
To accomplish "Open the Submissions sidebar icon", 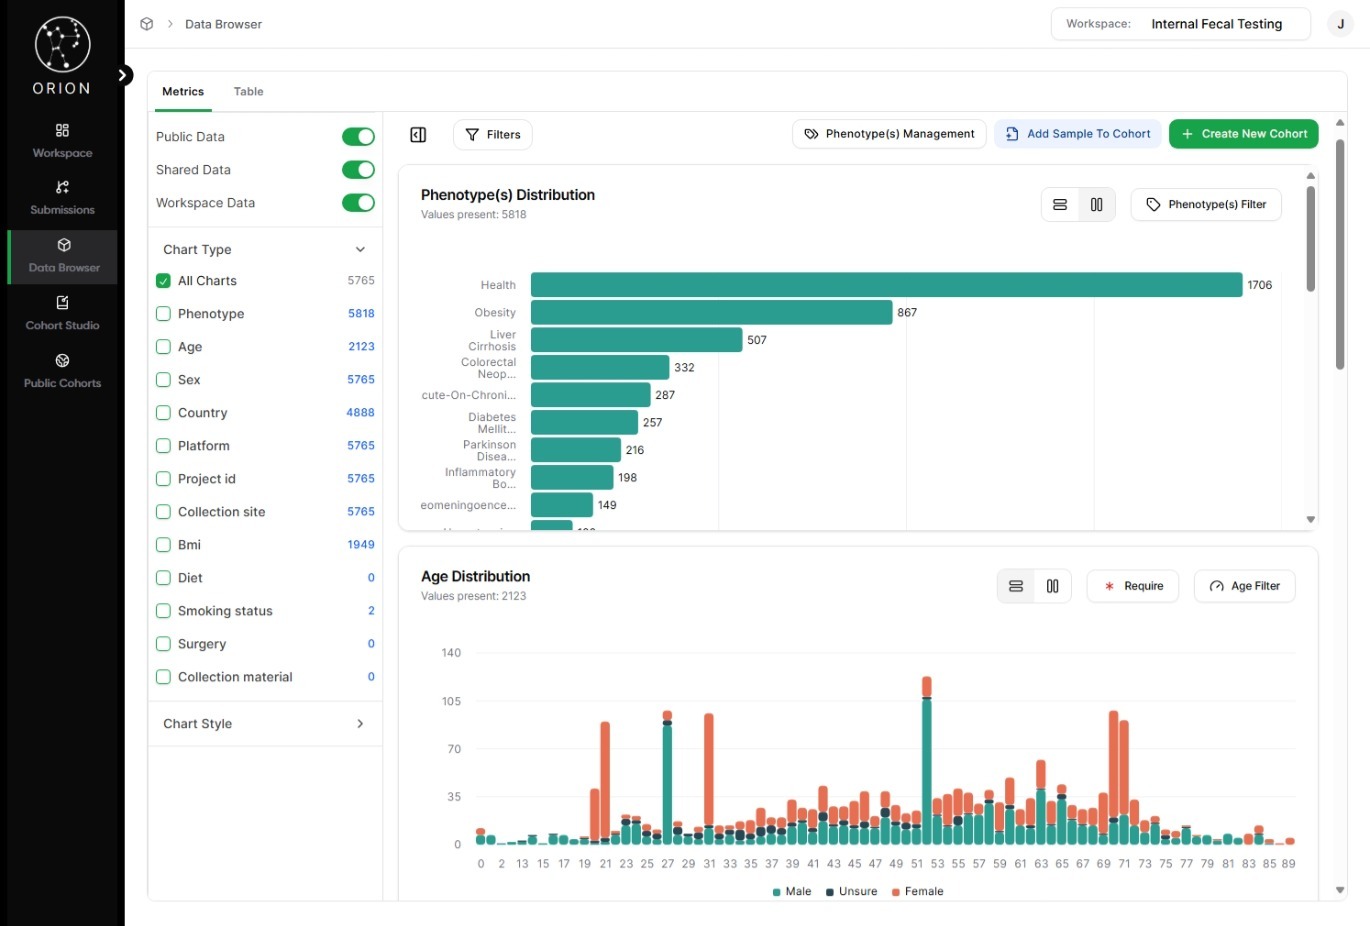I will point(62,197).
